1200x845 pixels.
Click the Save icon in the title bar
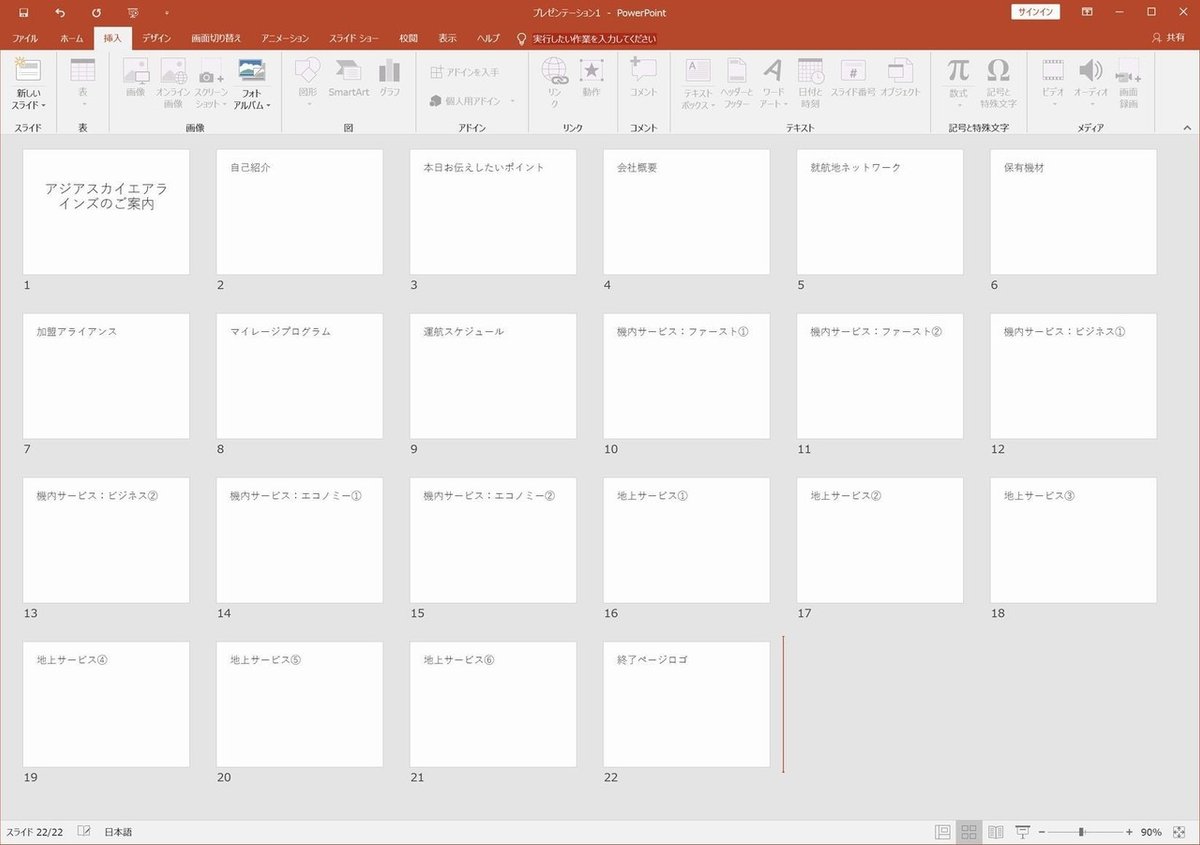[23, 13]
